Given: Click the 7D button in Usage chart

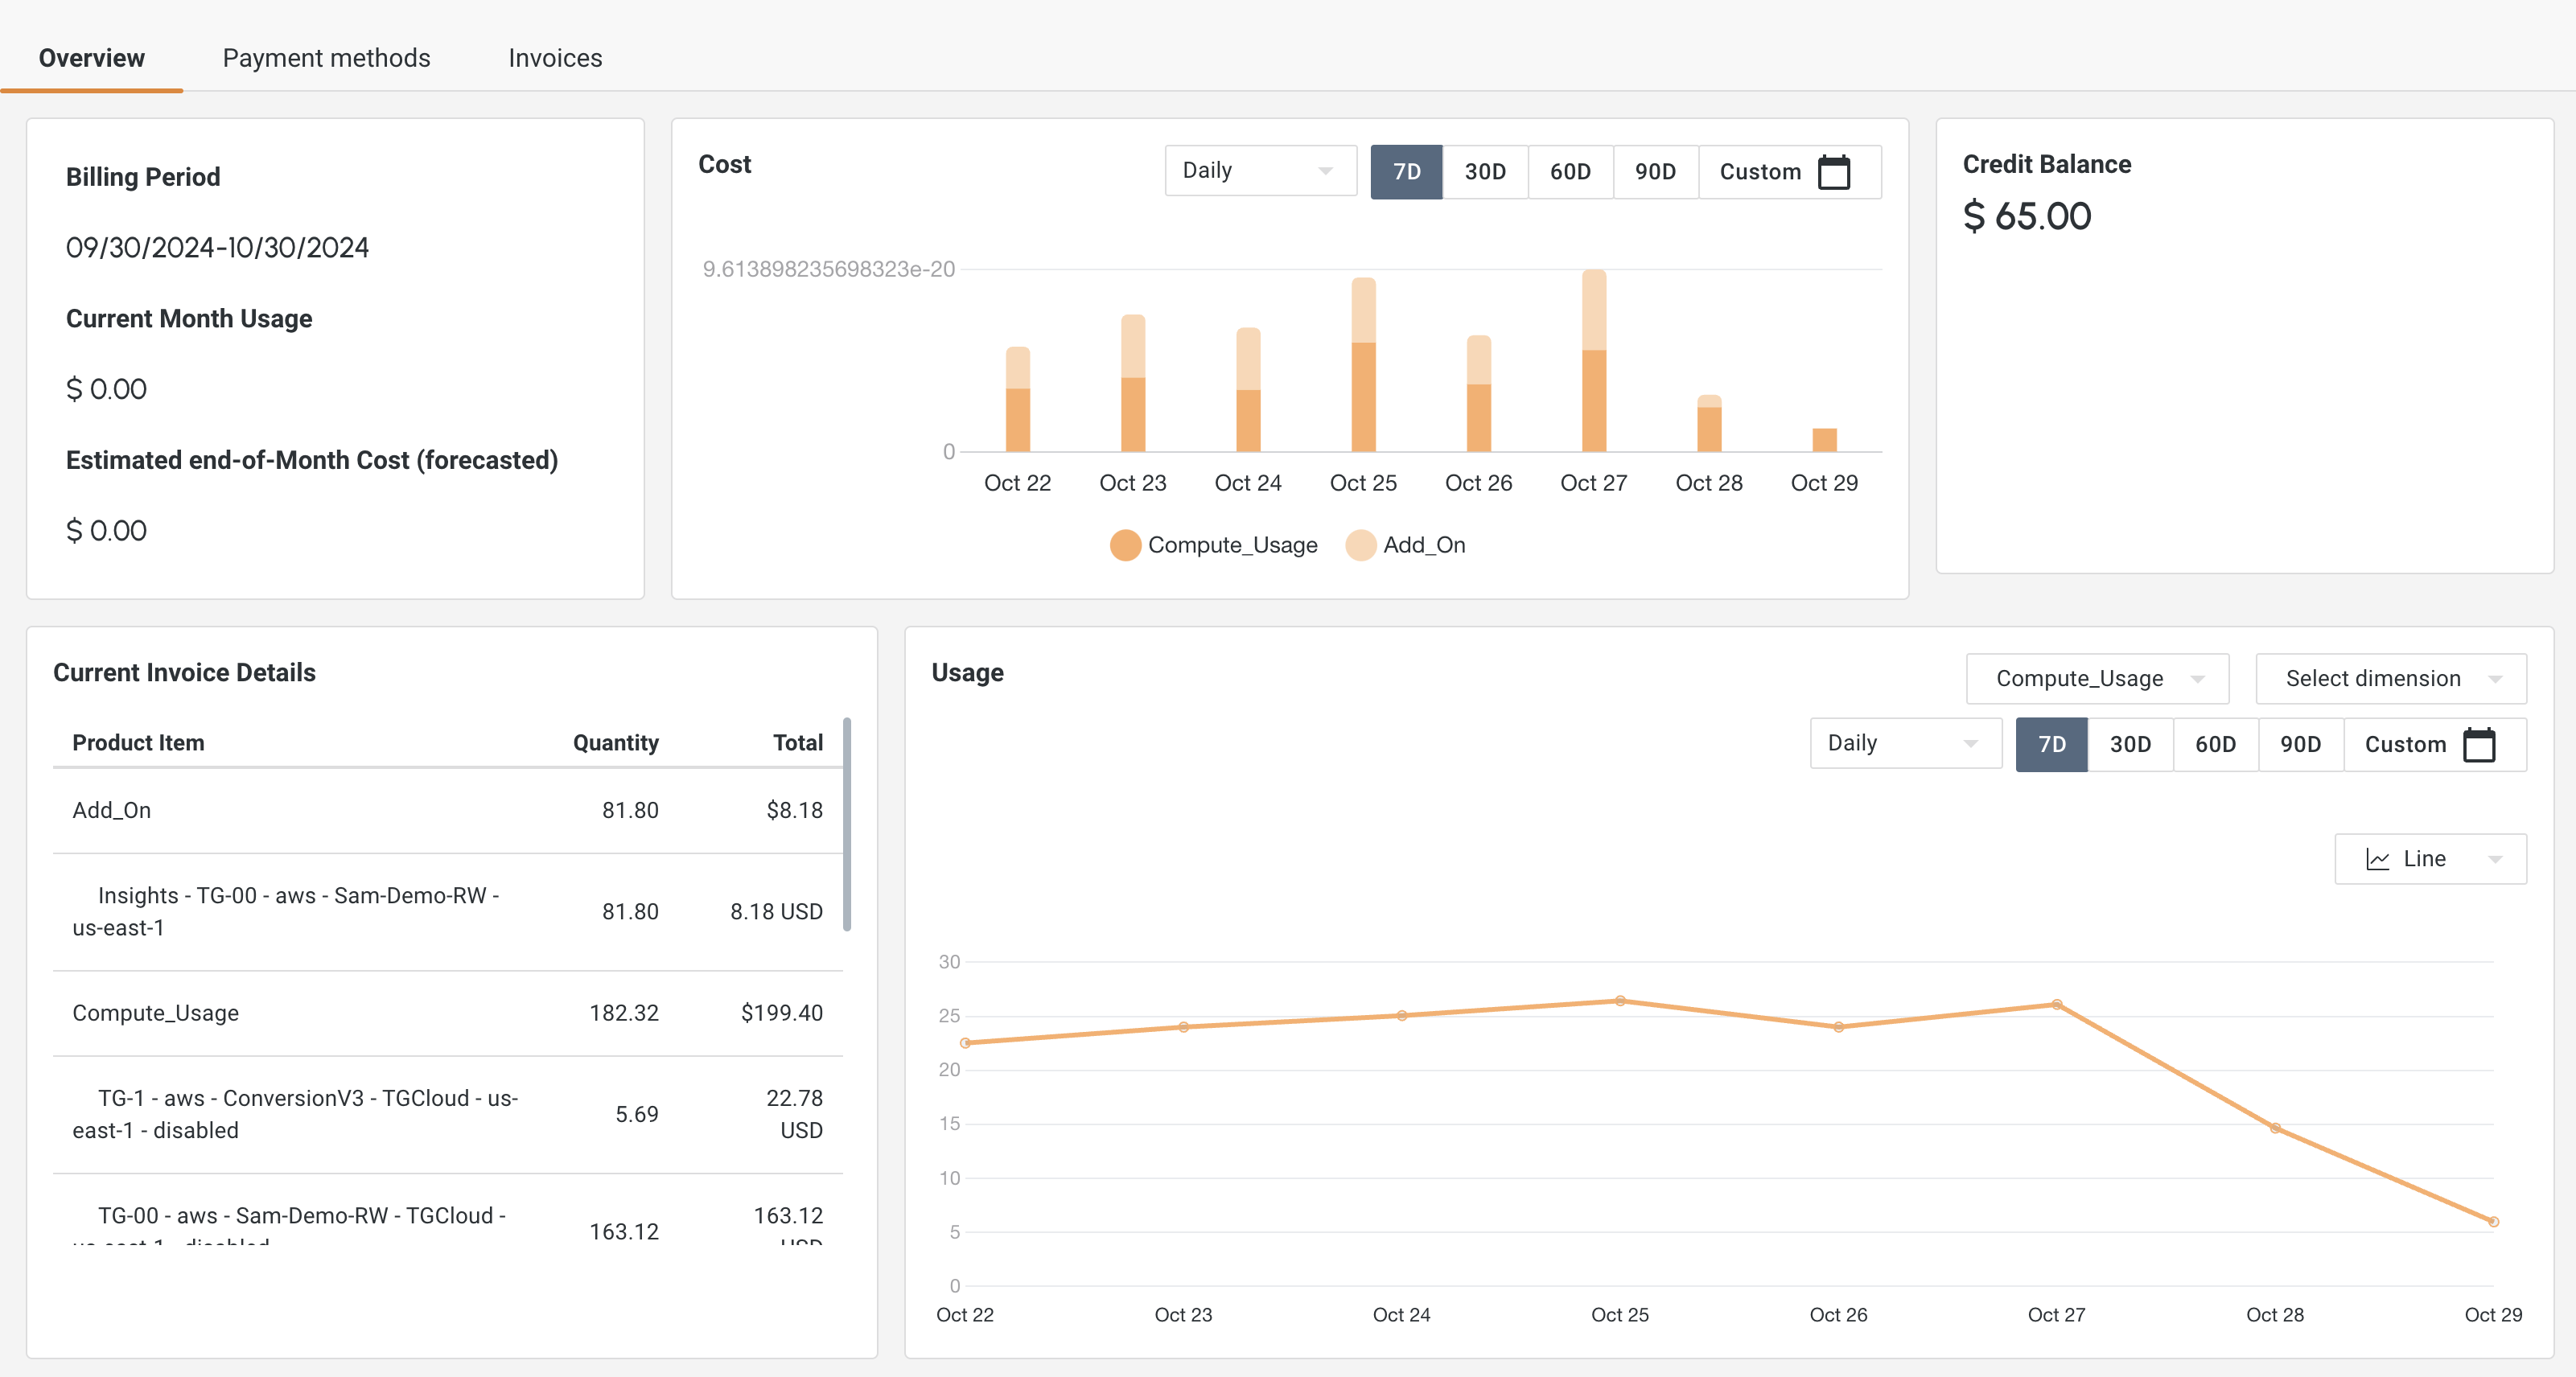Looking at the screenshot, I should click(x=2050, y=745).
